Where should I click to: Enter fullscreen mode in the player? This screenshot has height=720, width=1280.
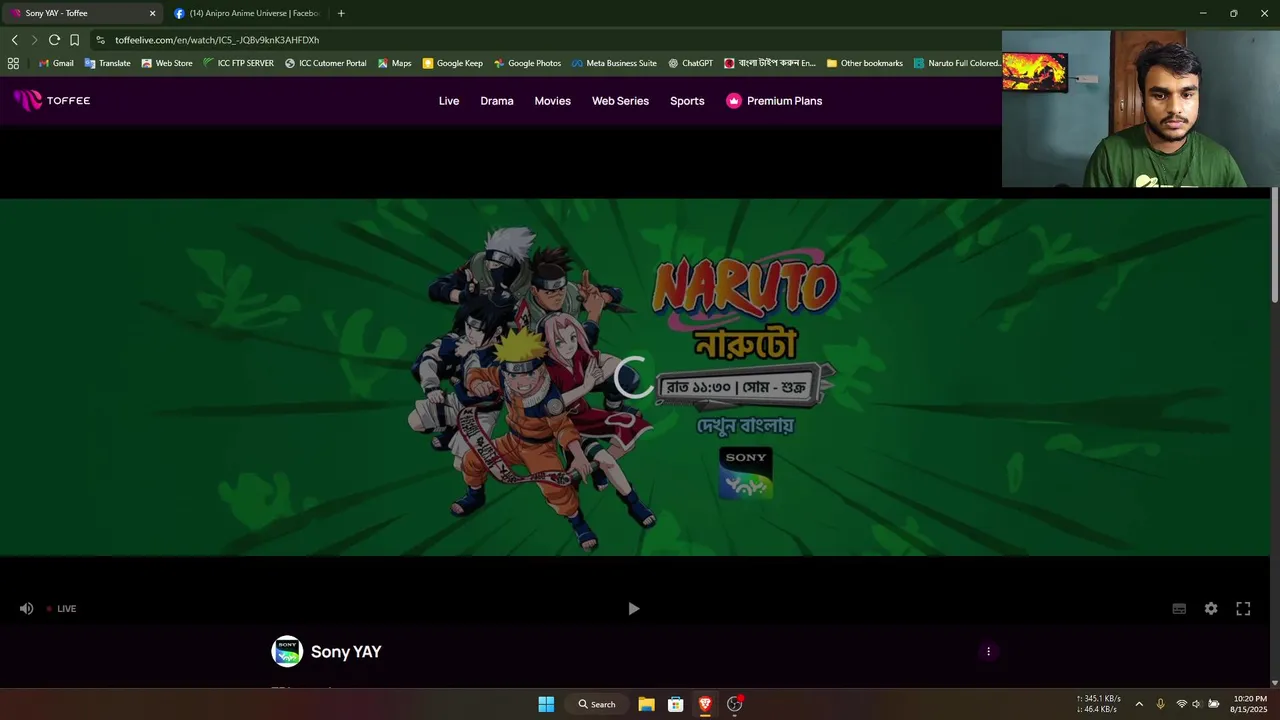pos(1243,608)
